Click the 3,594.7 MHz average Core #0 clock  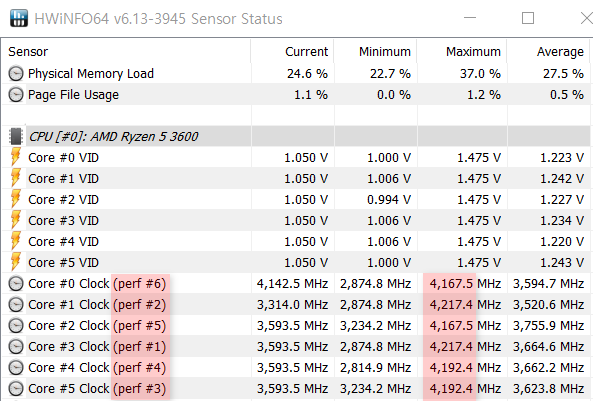tap(548, 284)
